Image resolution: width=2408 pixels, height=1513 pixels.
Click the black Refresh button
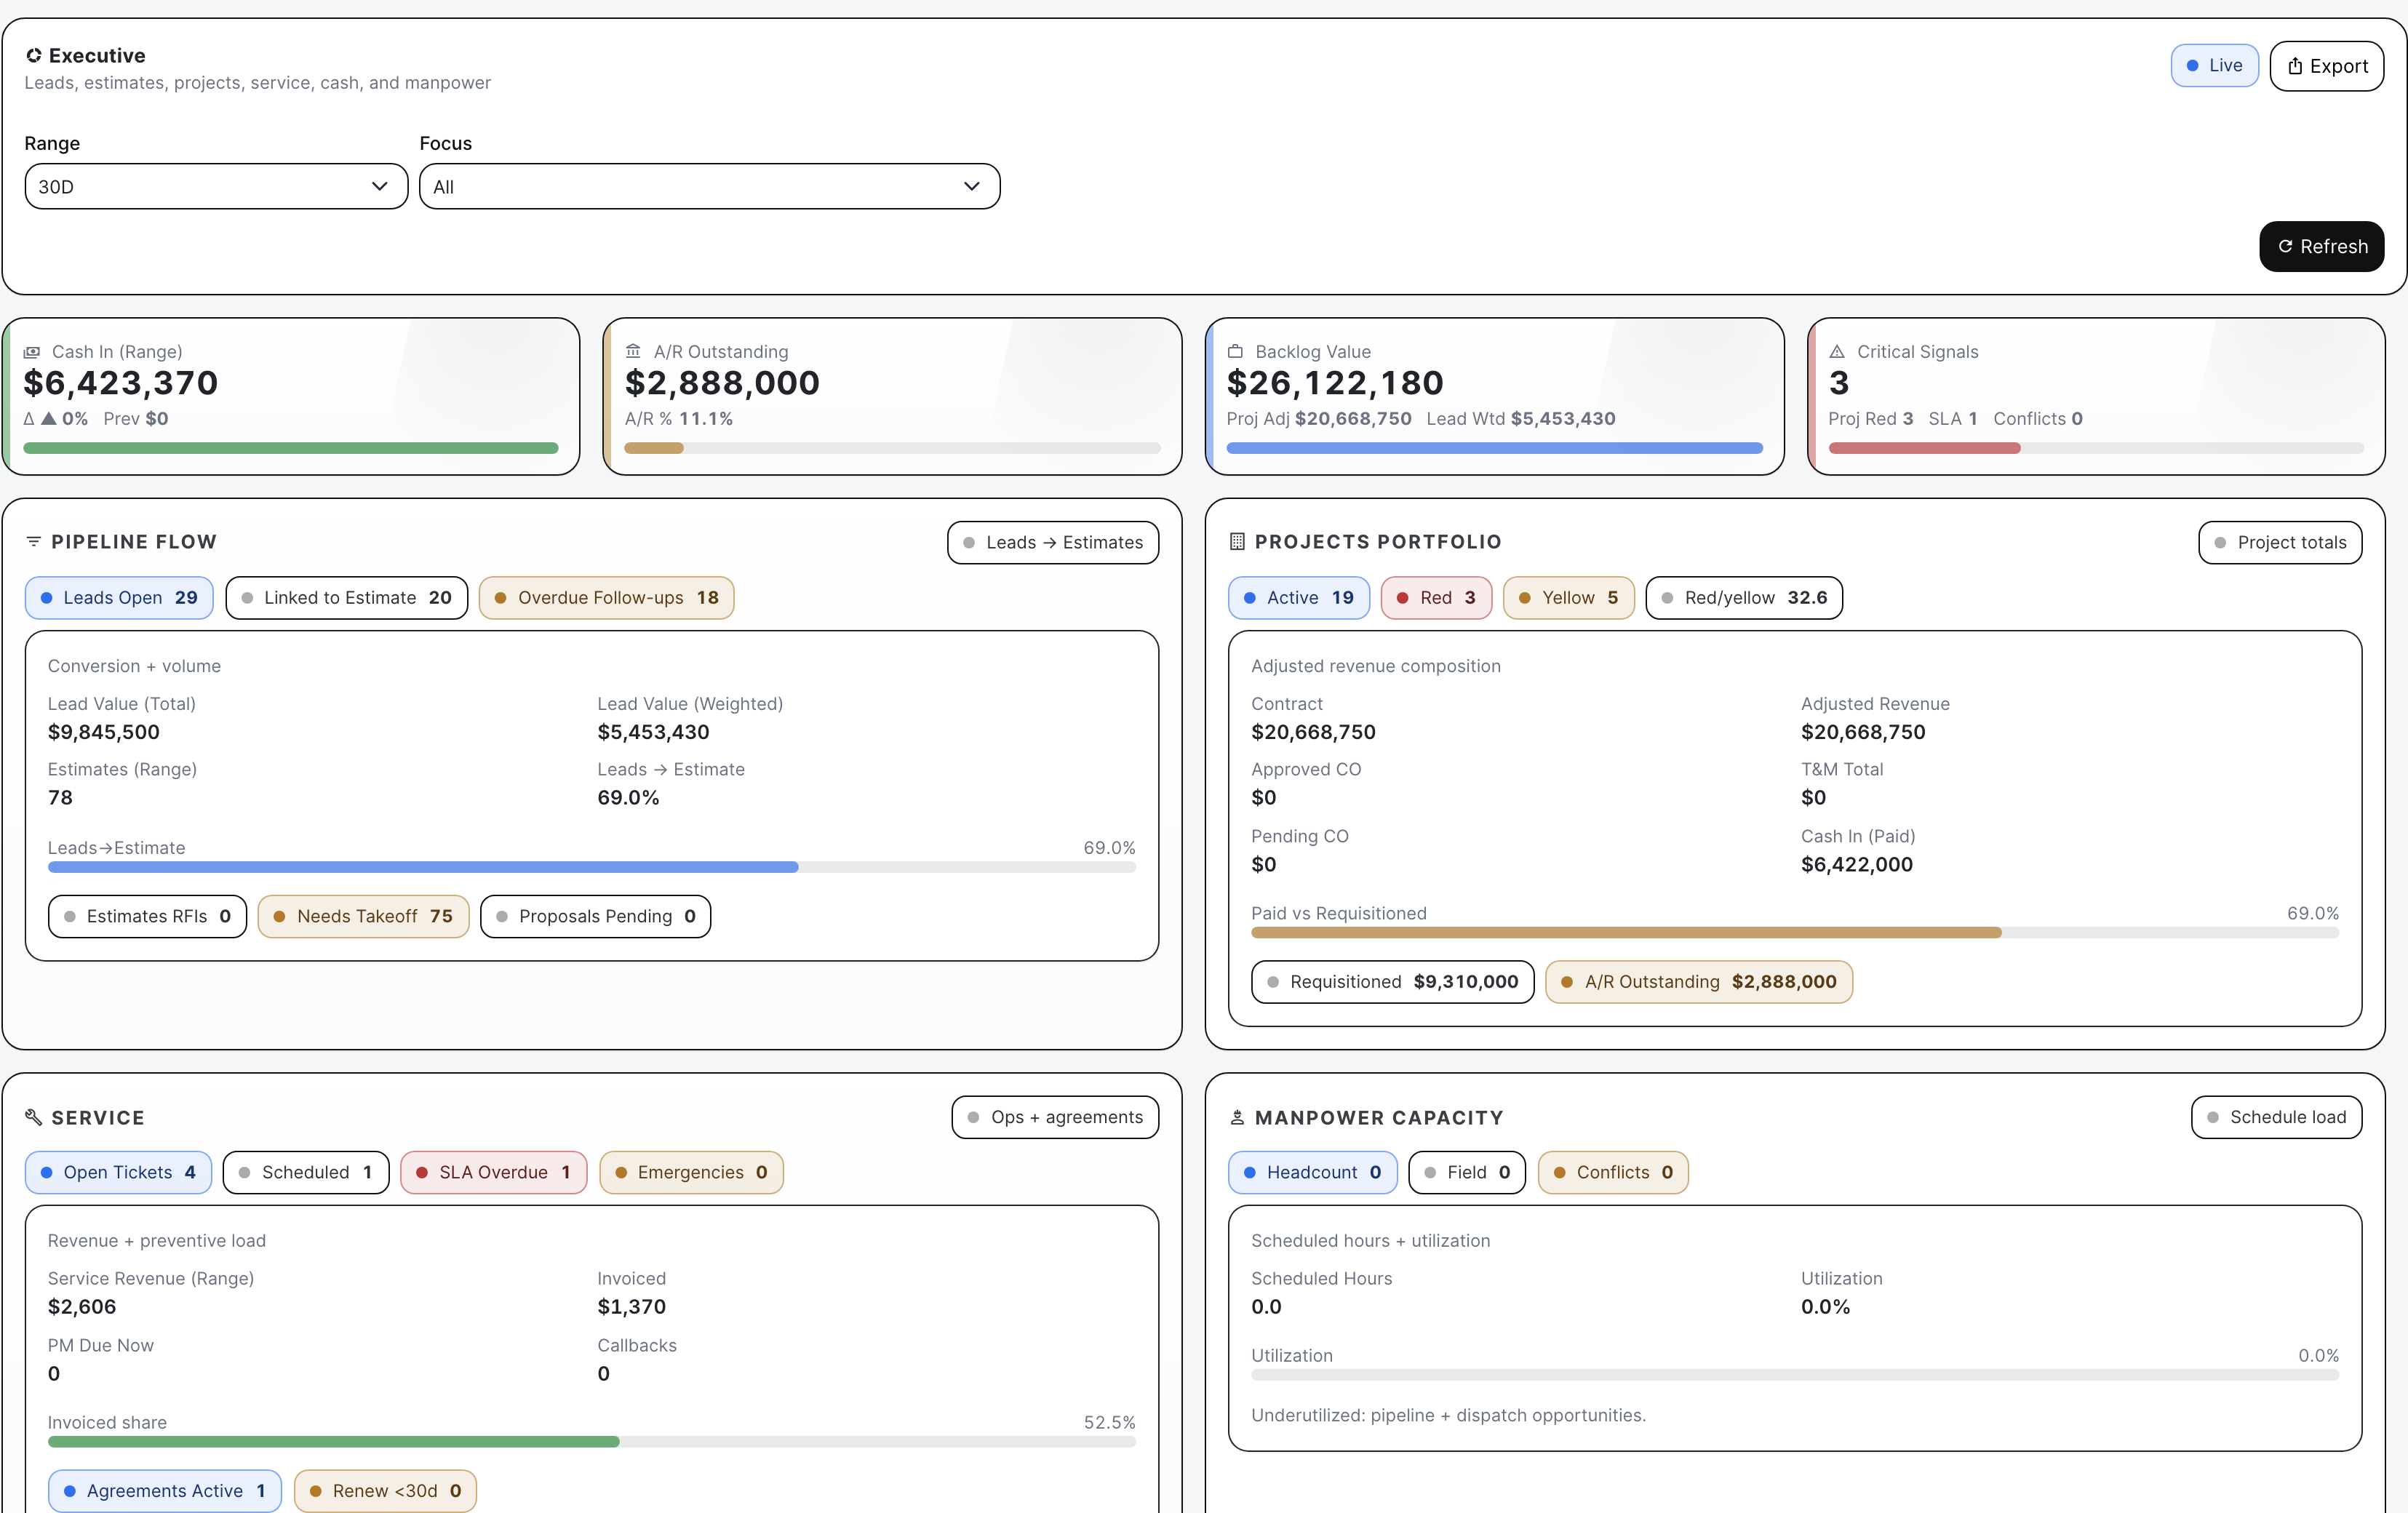[x=2321, y=247]
